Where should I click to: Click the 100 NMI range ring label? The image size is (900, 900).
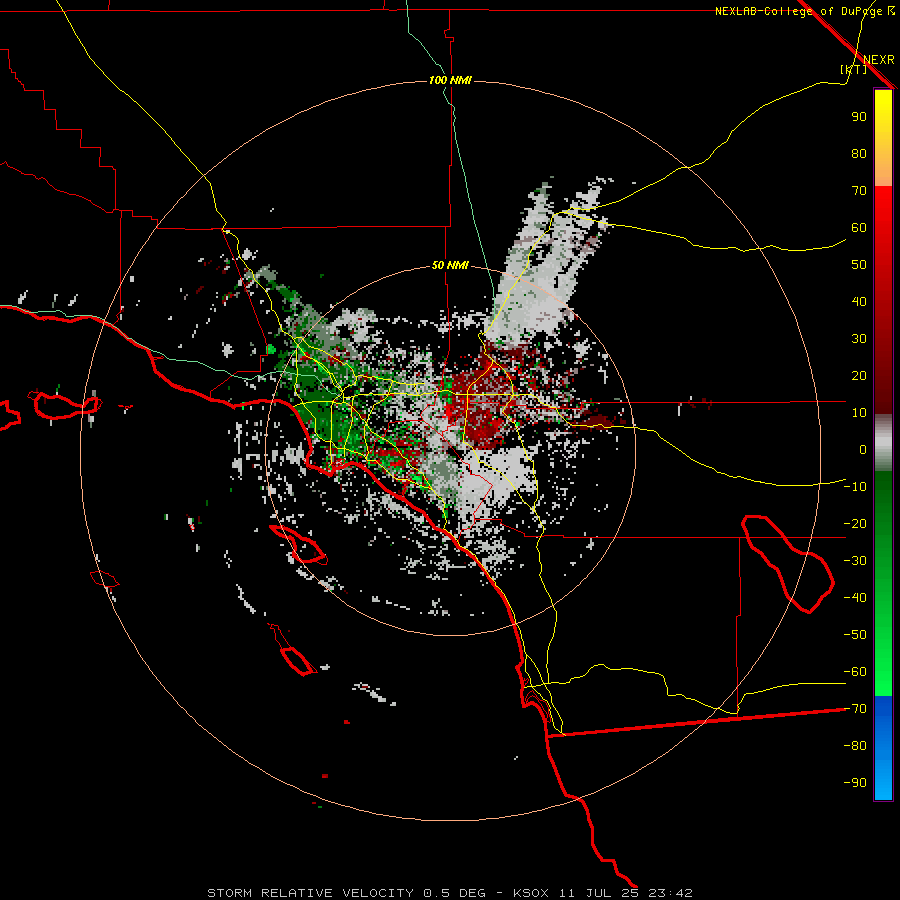[450, 80]
